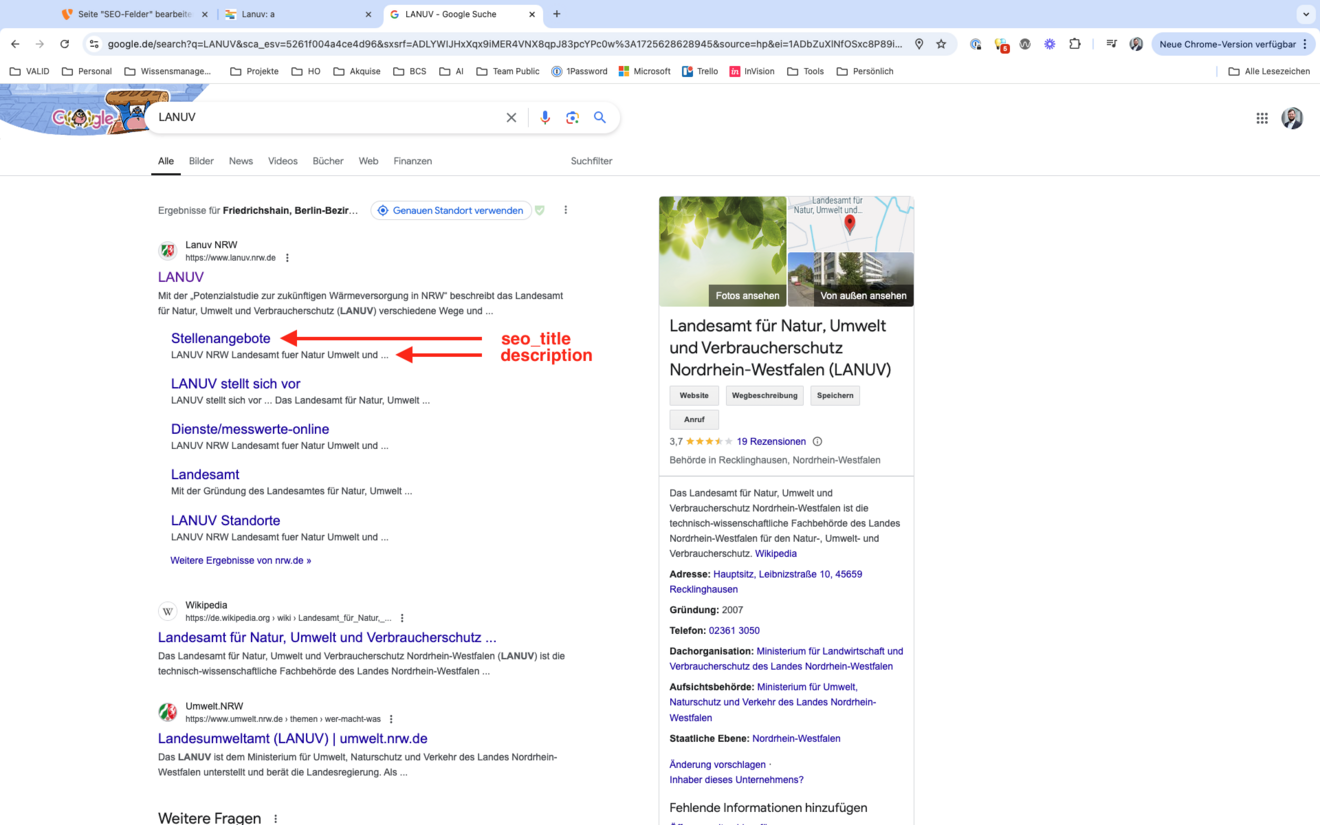Click the grey round W extension icon

(x=1025, y=44)
